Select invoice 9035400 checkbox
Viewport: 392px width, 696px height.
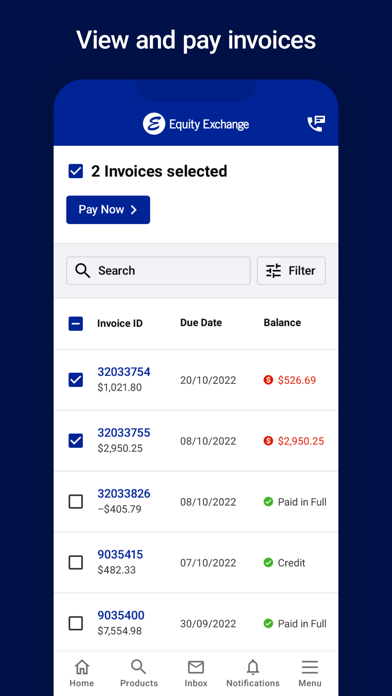coord(76,624)
